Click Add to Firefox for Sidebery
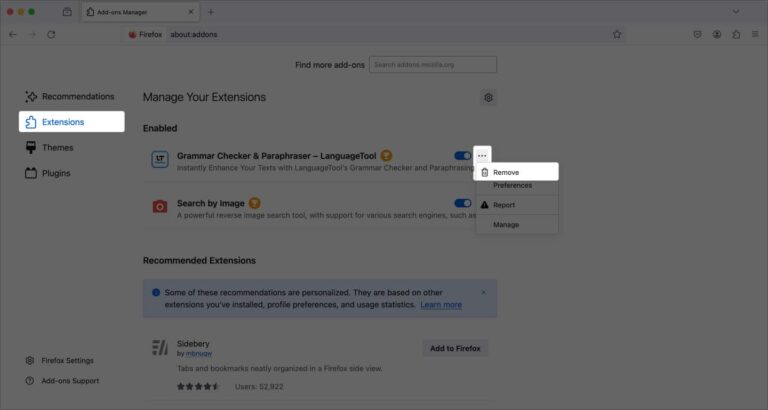 pos(455,348)
